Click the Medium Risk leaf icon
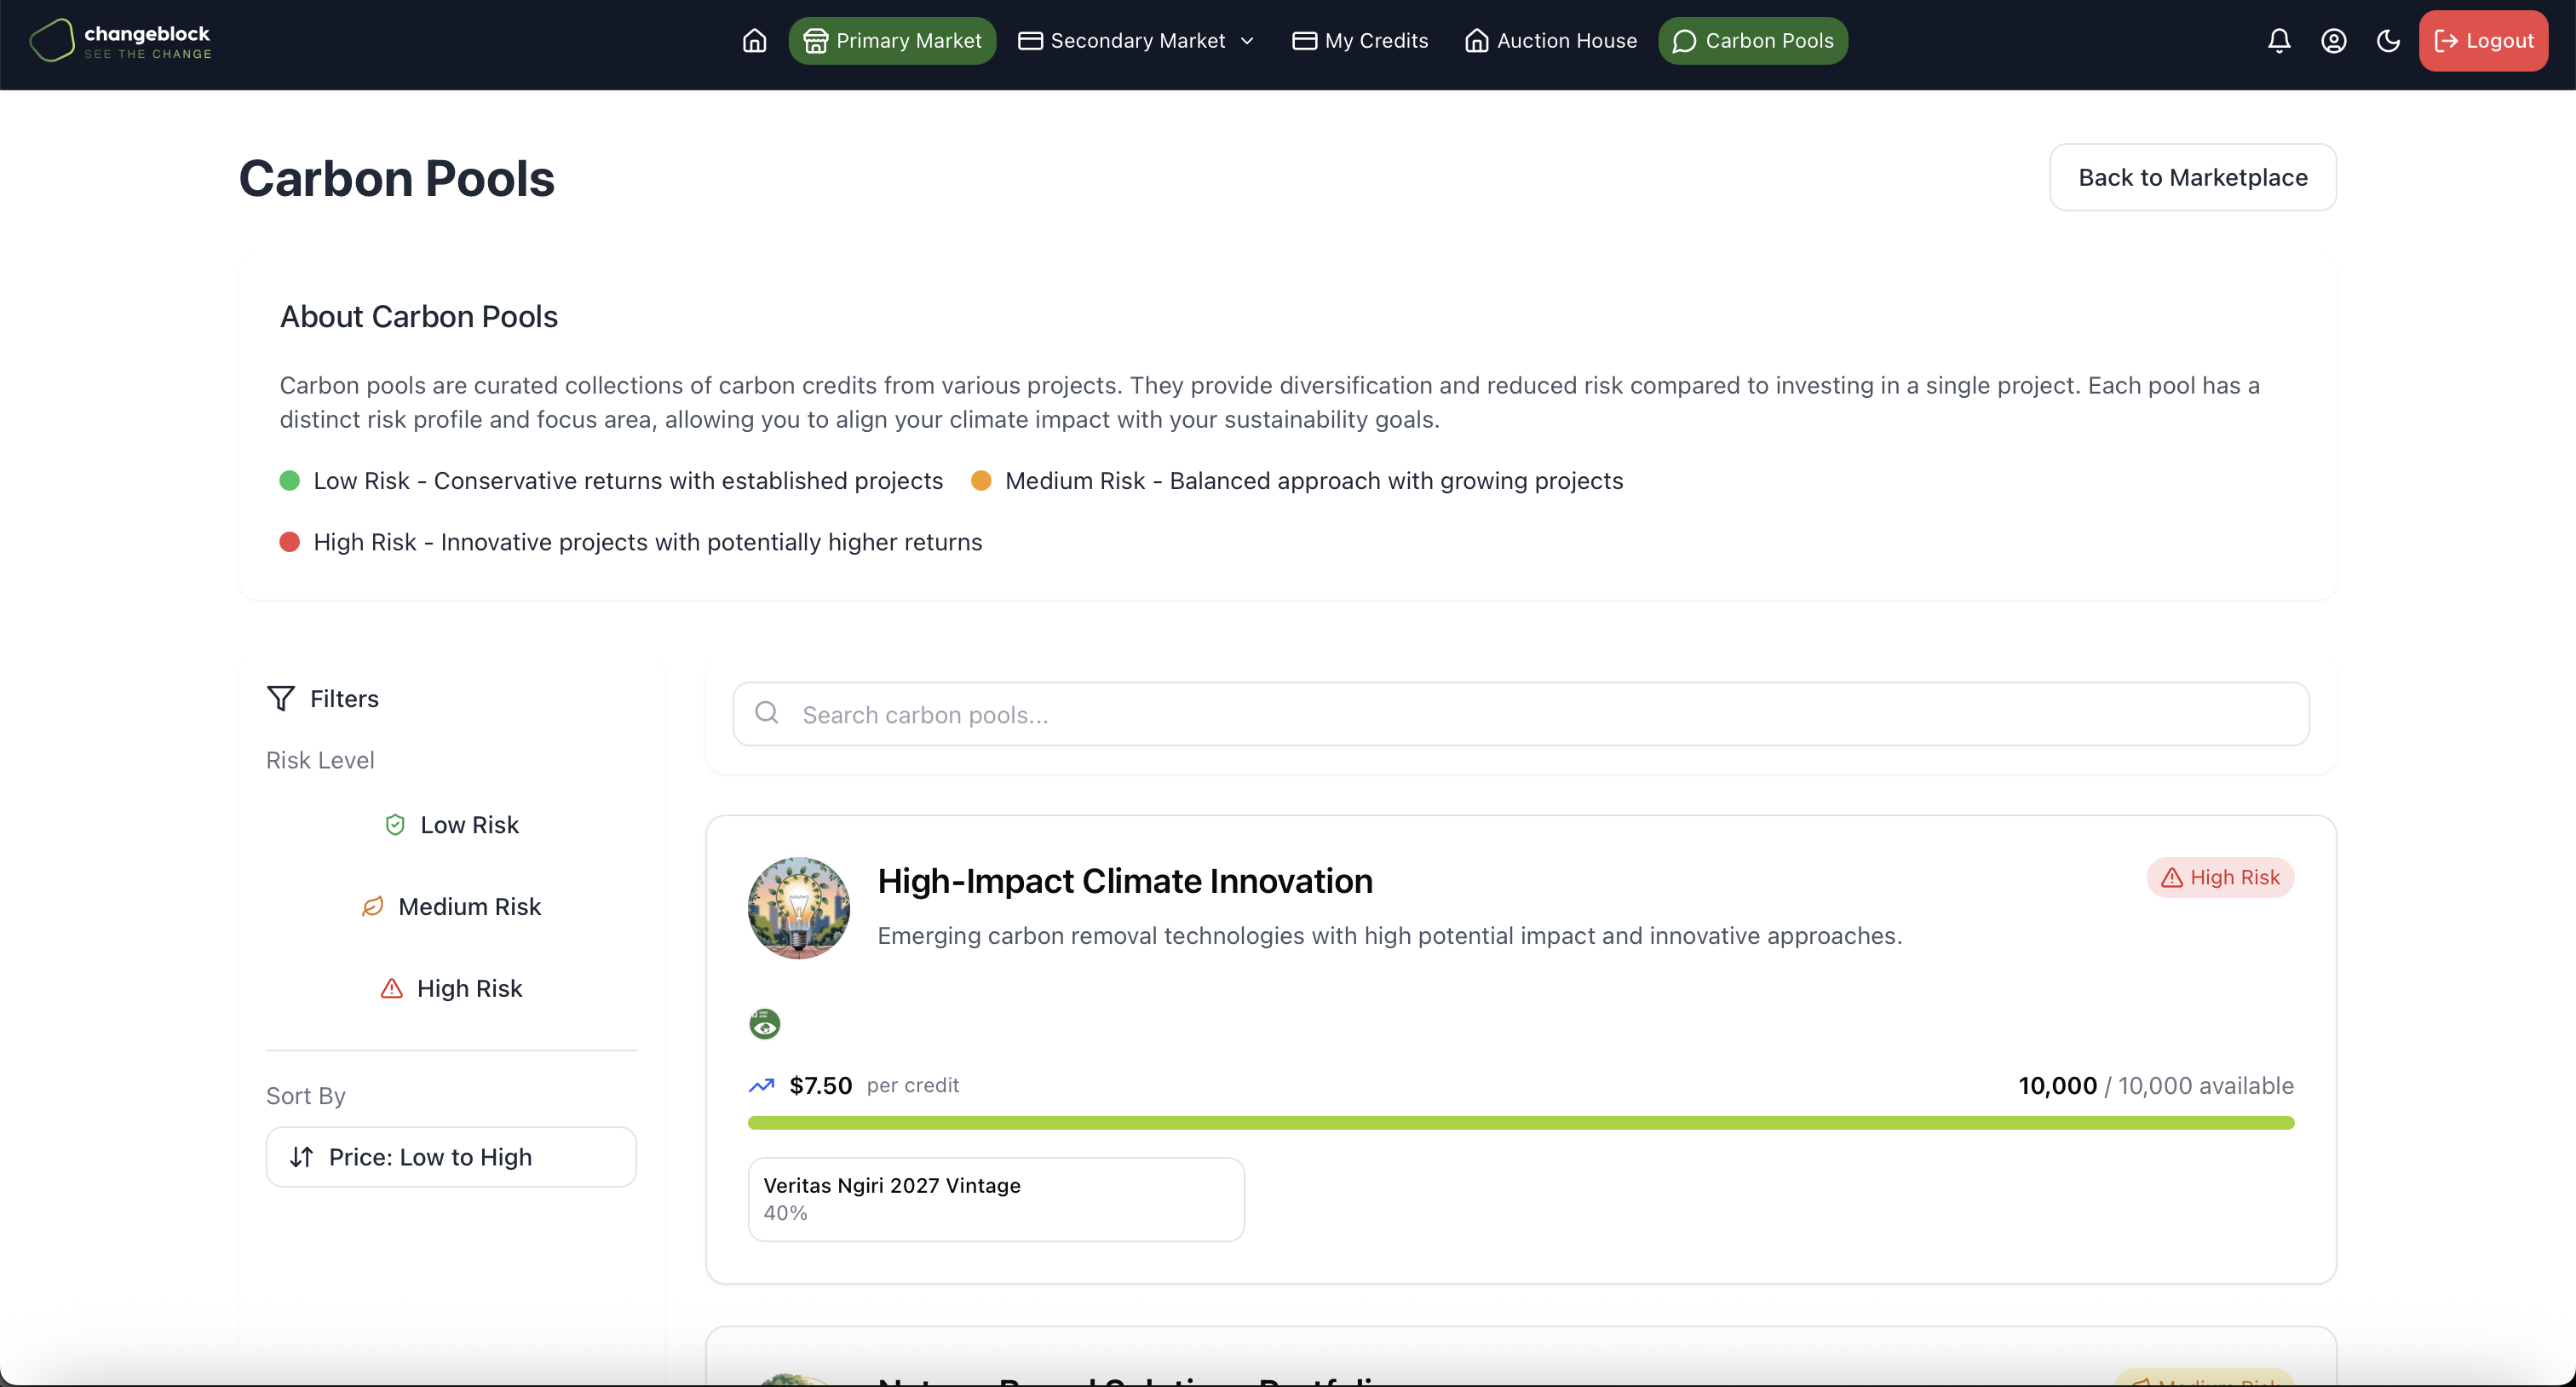The height and width of the screenshot is (1387, 2576). click(373, 907)
